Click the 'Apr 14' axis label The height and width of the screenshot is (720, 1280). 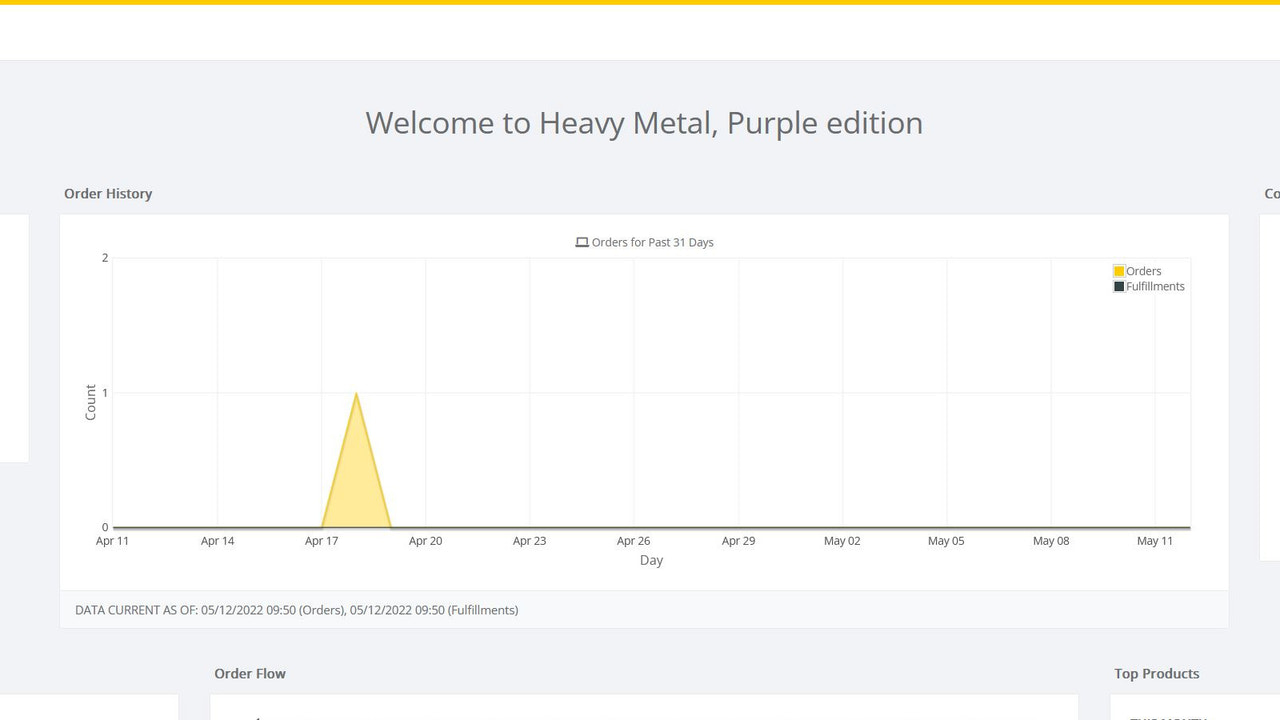tap(217, 541)
